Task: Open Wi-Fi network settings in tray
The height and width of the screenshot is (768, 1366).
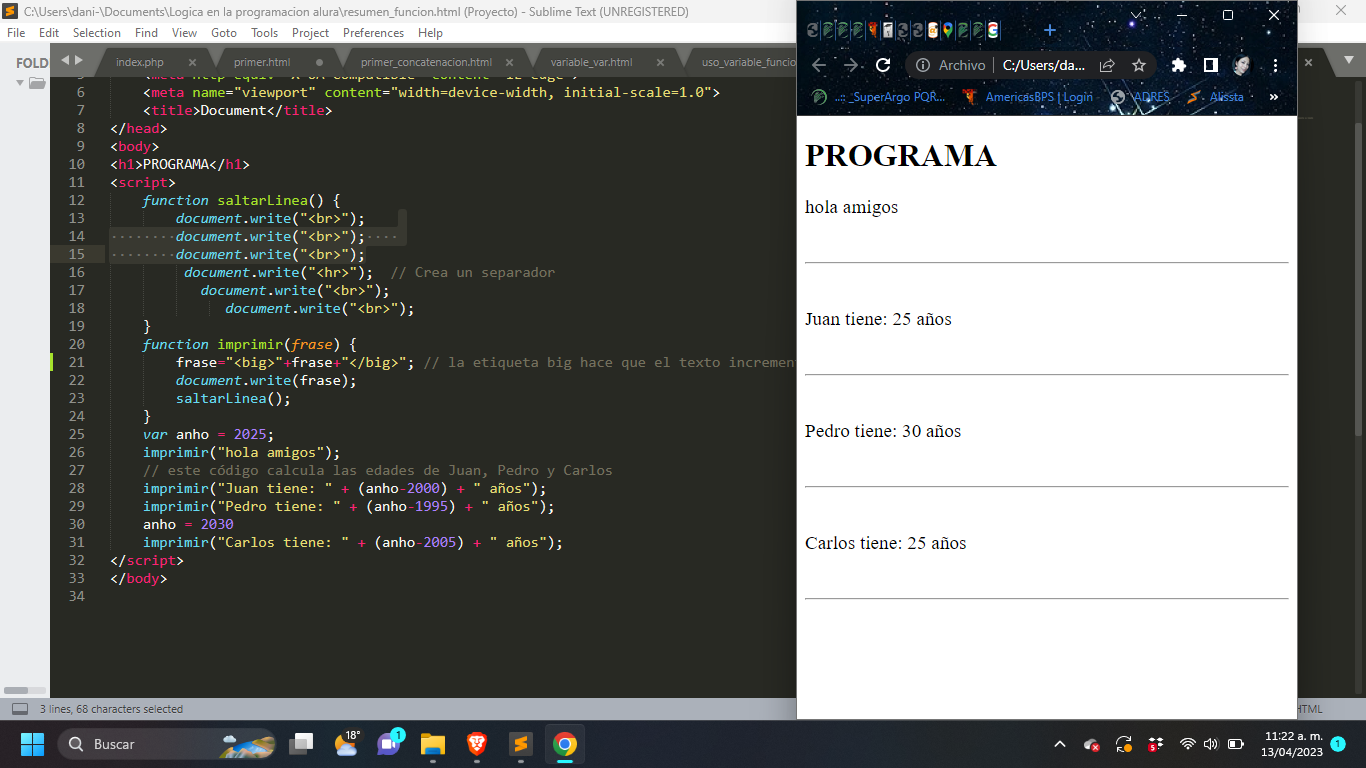Action: click(1187, 744)
